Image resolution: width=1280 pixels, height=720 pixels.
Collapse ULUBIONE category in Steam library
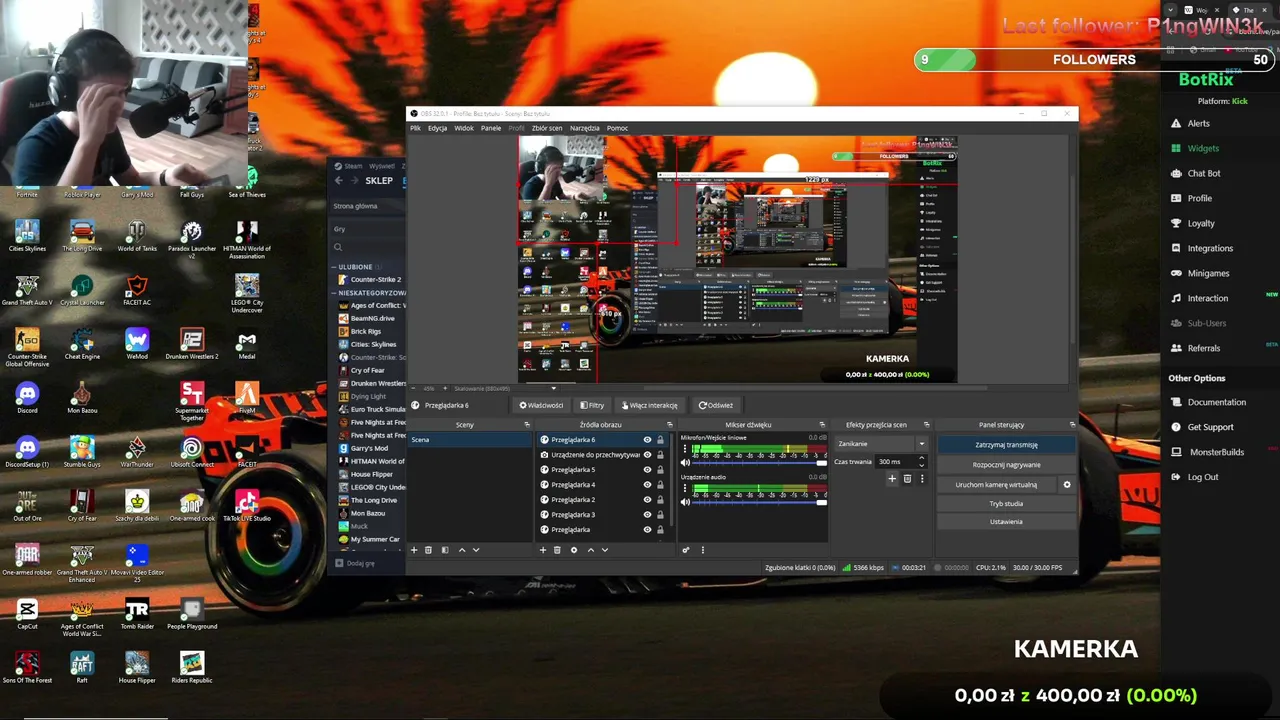[x=335, y=267]
